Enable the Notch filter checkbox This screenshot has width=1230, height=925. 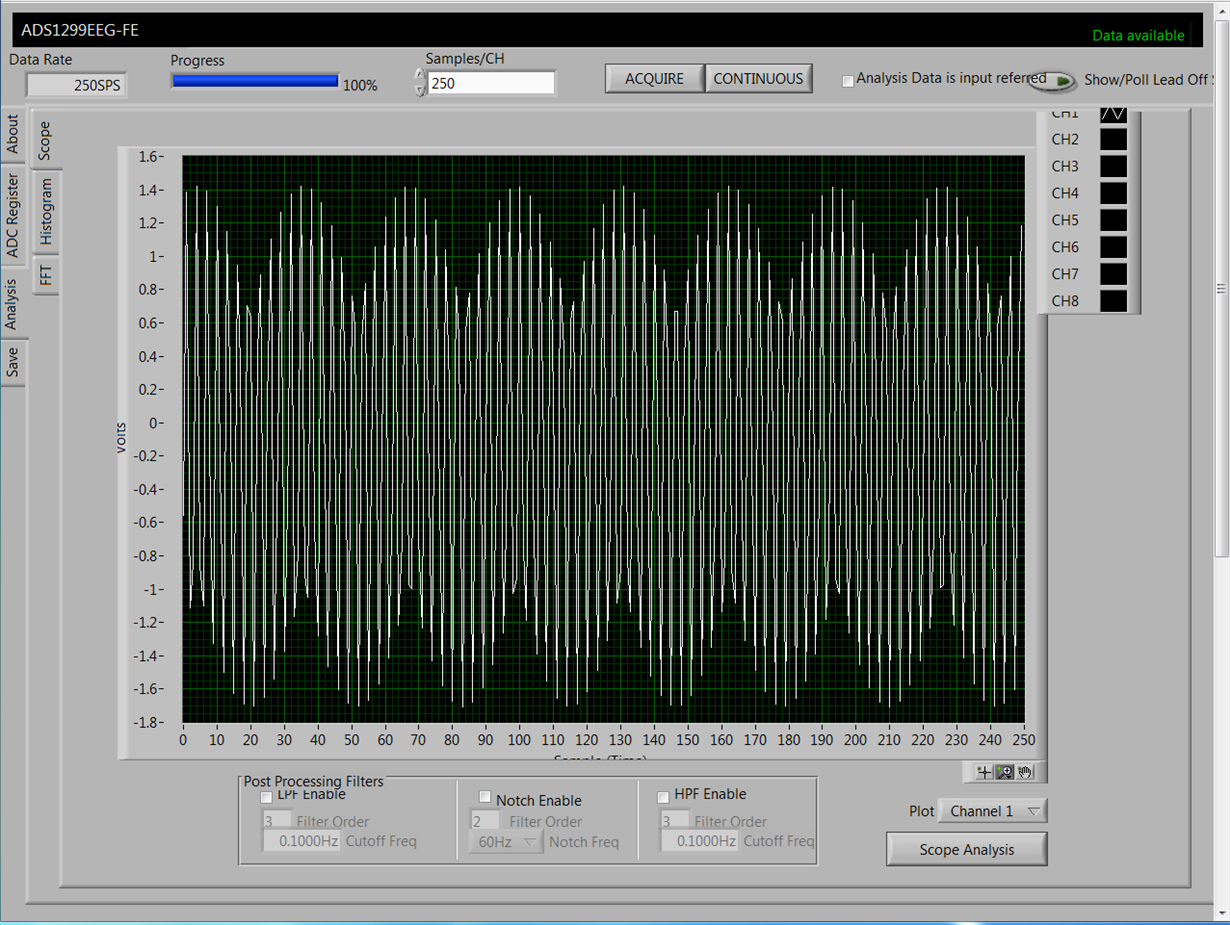(x=485, y=797)
